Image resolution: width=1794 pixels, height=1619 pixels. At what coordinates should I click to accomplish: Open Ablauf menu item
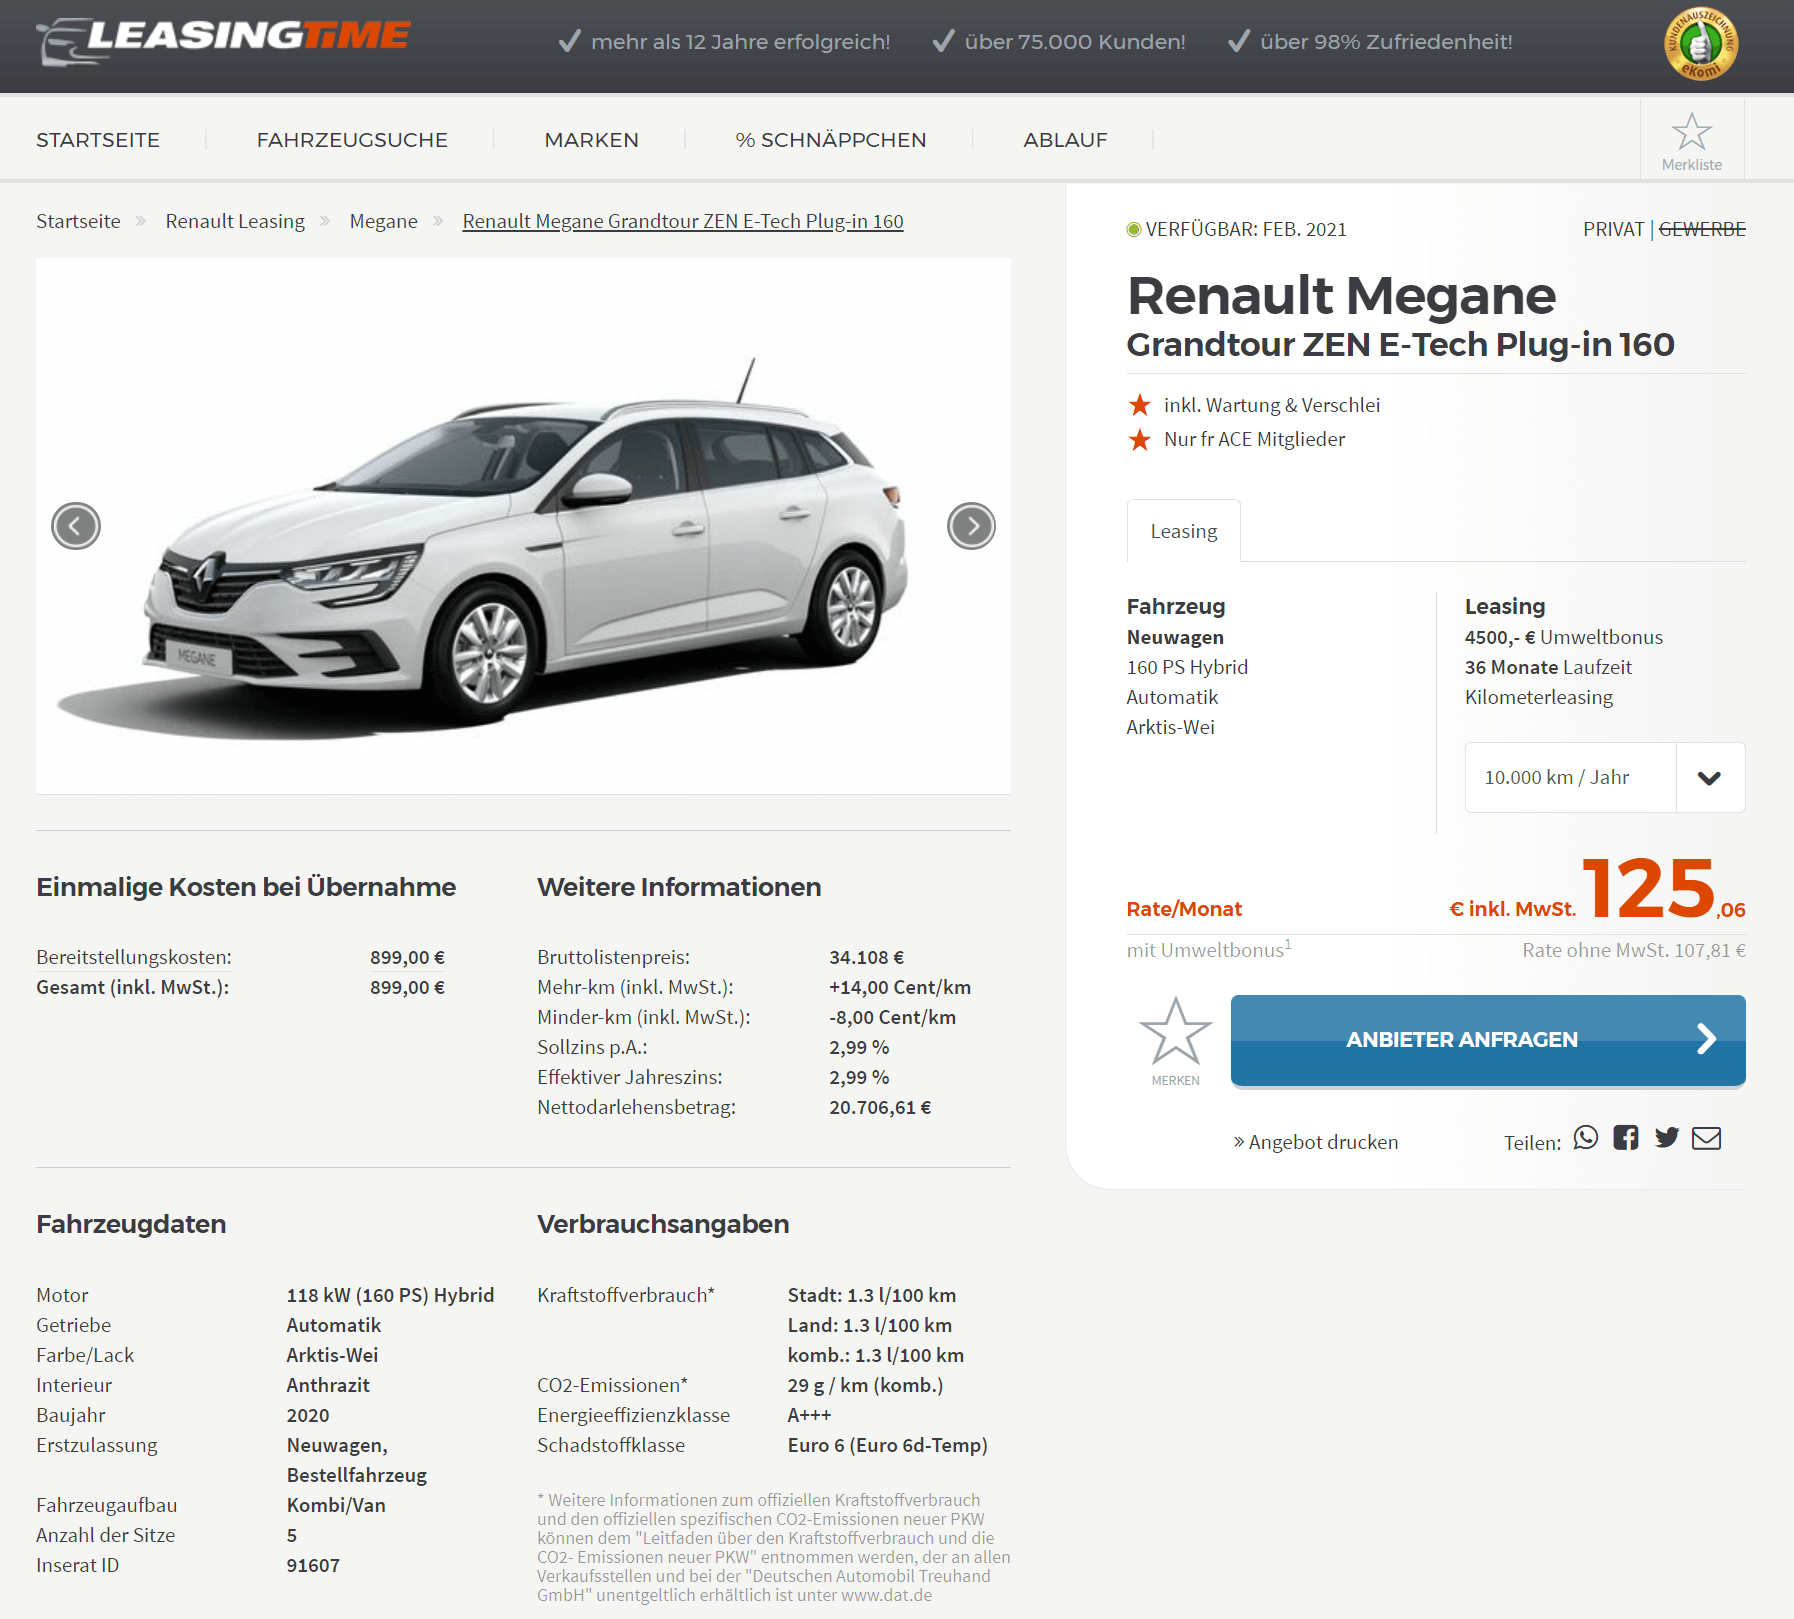(x=1065, y=140)
